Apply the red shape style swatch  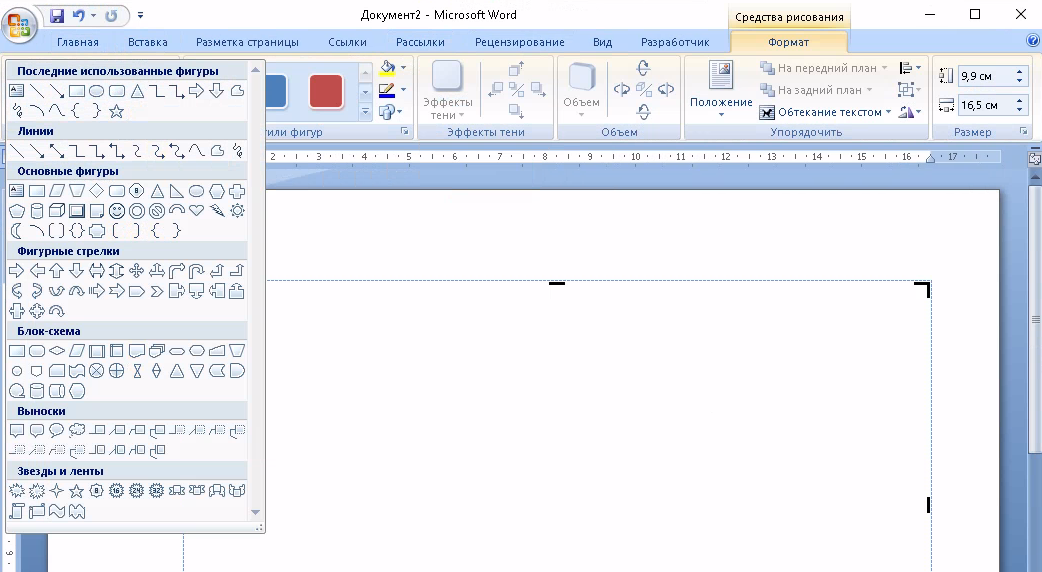[x=326, y=91]
